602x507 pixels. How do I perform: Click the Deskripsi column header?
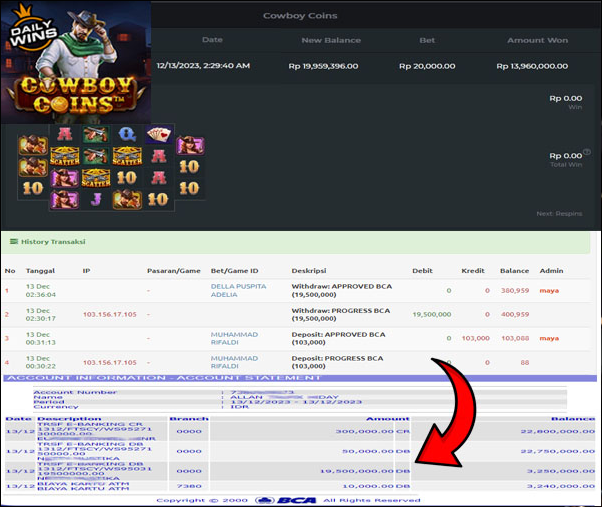(309, 271)
